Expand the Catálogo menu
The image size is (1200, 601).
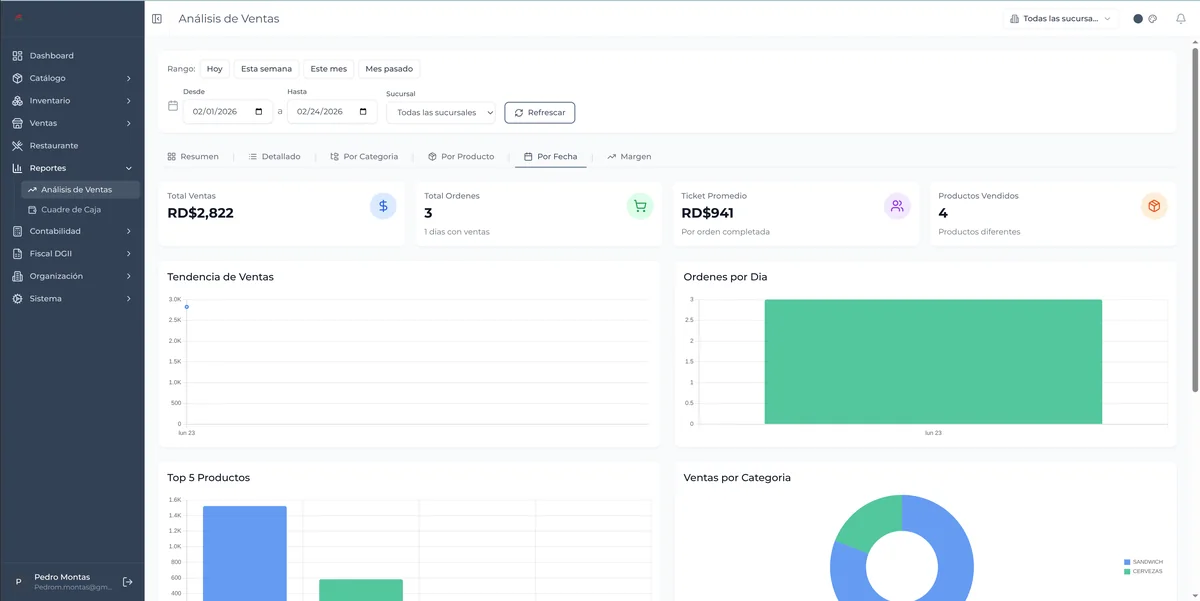tap(72, 78)
